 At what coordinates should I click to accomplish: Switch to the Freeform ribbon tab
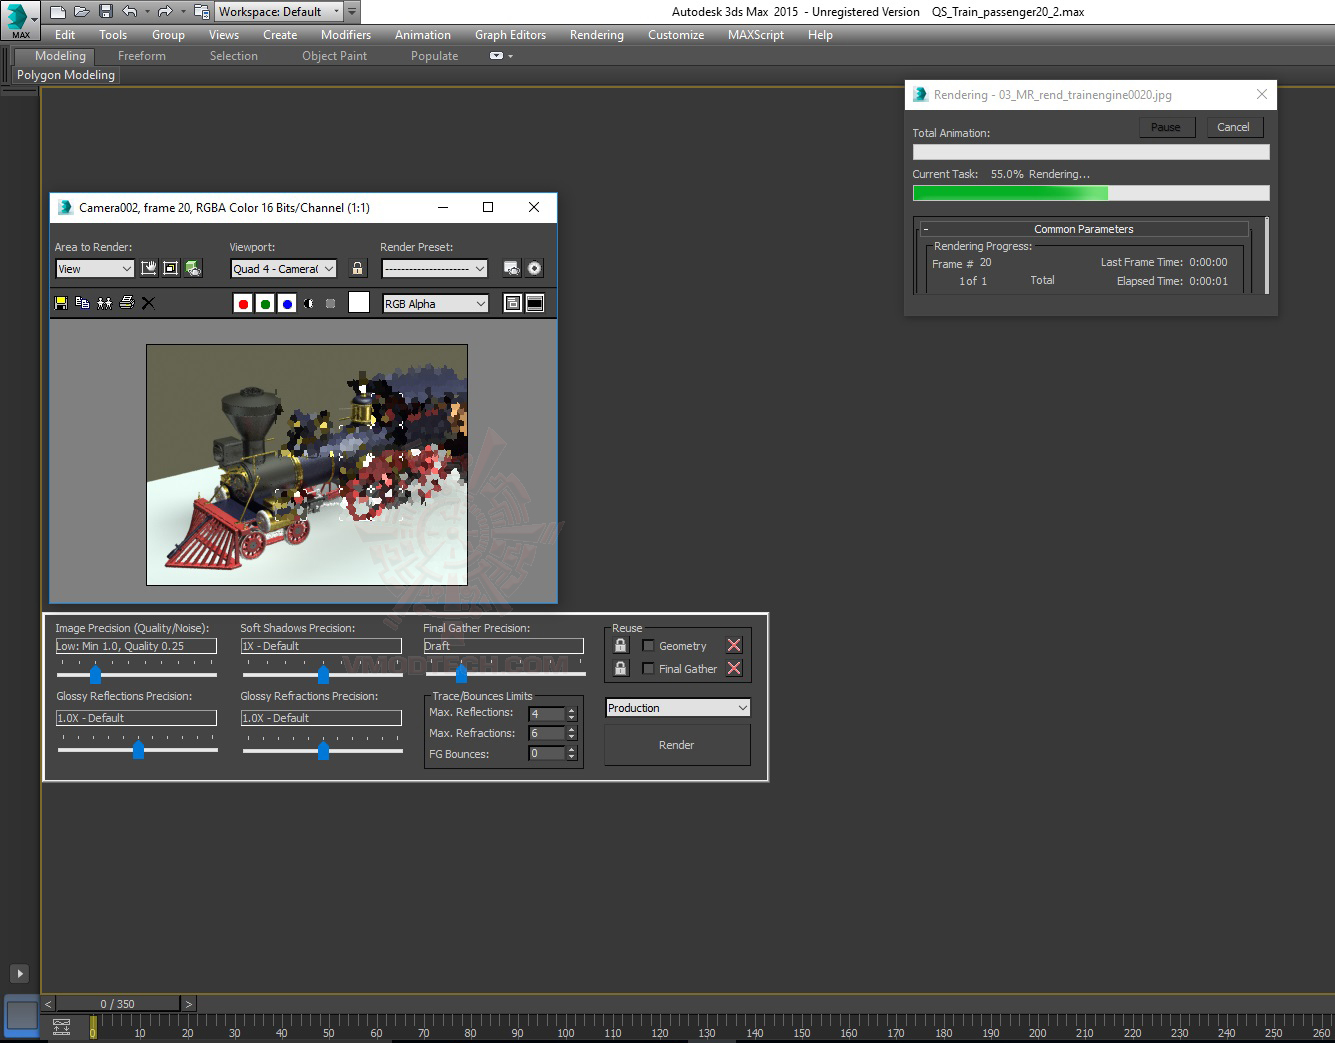point(142,56)
